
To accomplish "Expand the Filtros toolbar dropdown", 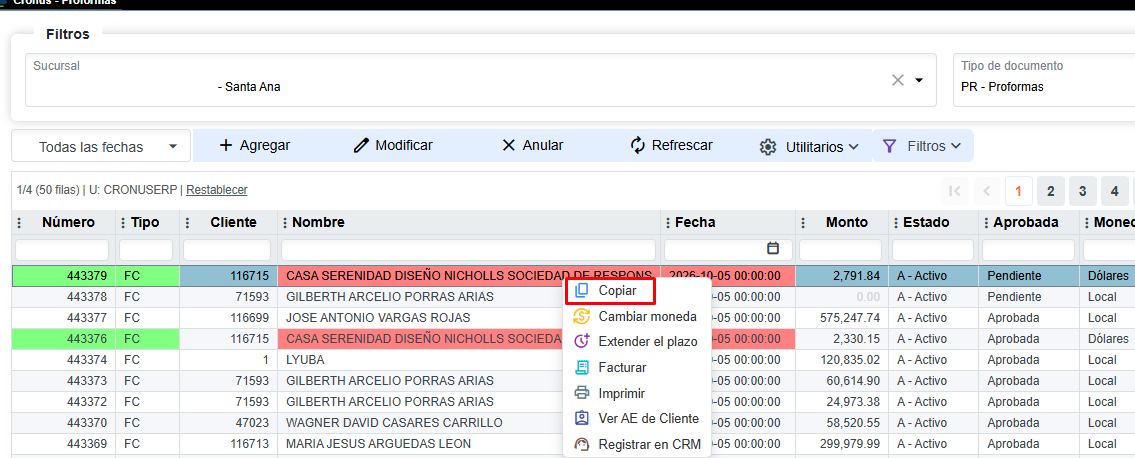I will click(x=923, y=146).
